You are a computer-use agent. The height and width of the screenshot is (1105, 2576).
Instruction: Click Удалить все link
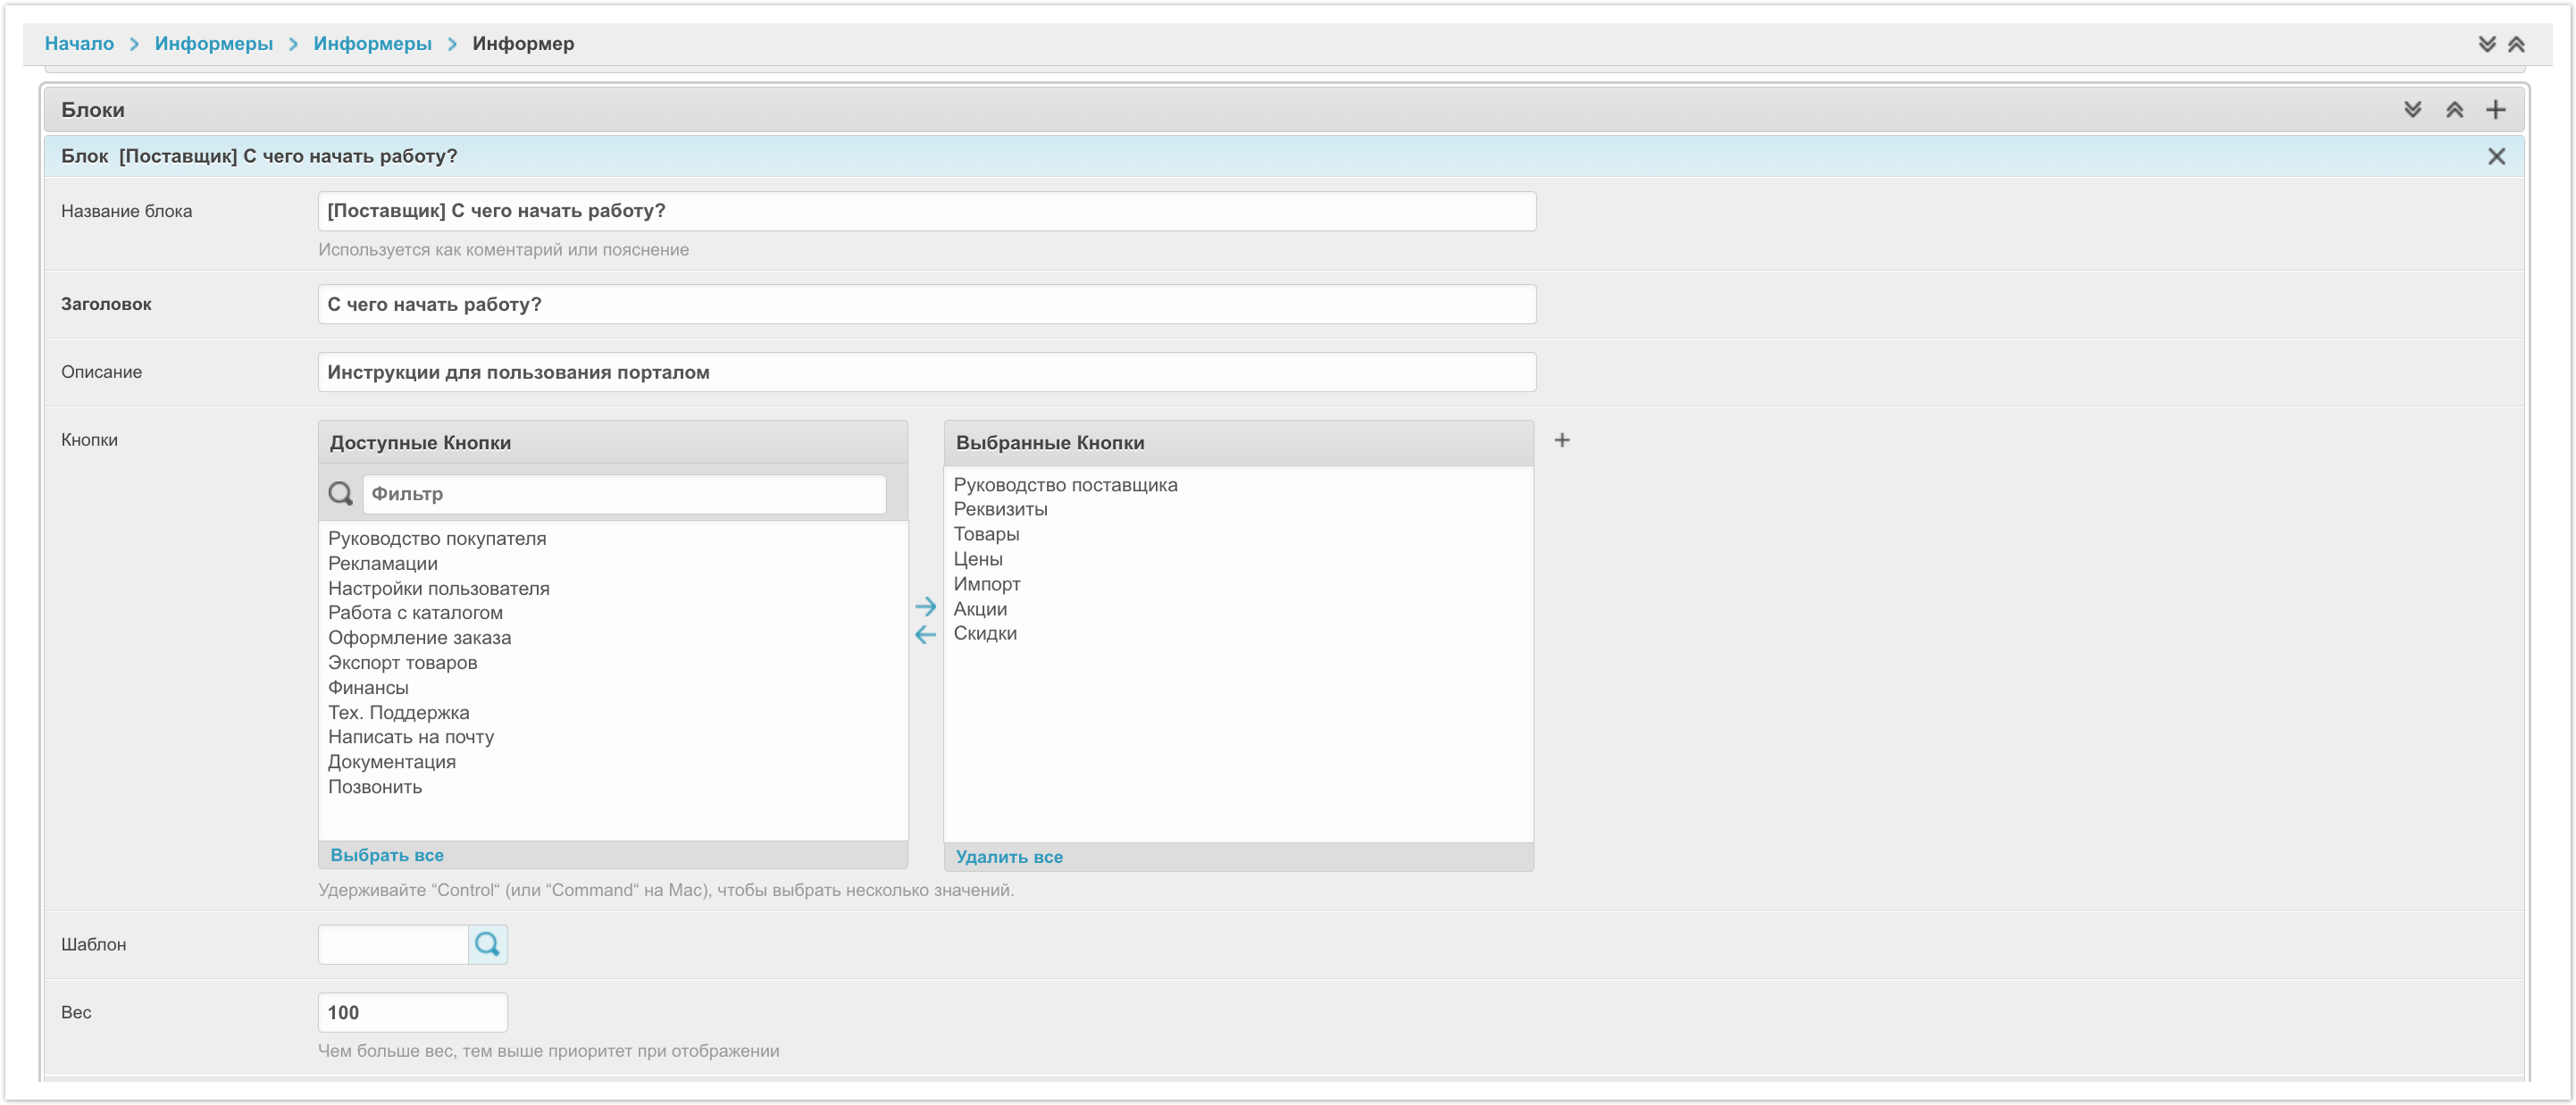(1008, 857)
